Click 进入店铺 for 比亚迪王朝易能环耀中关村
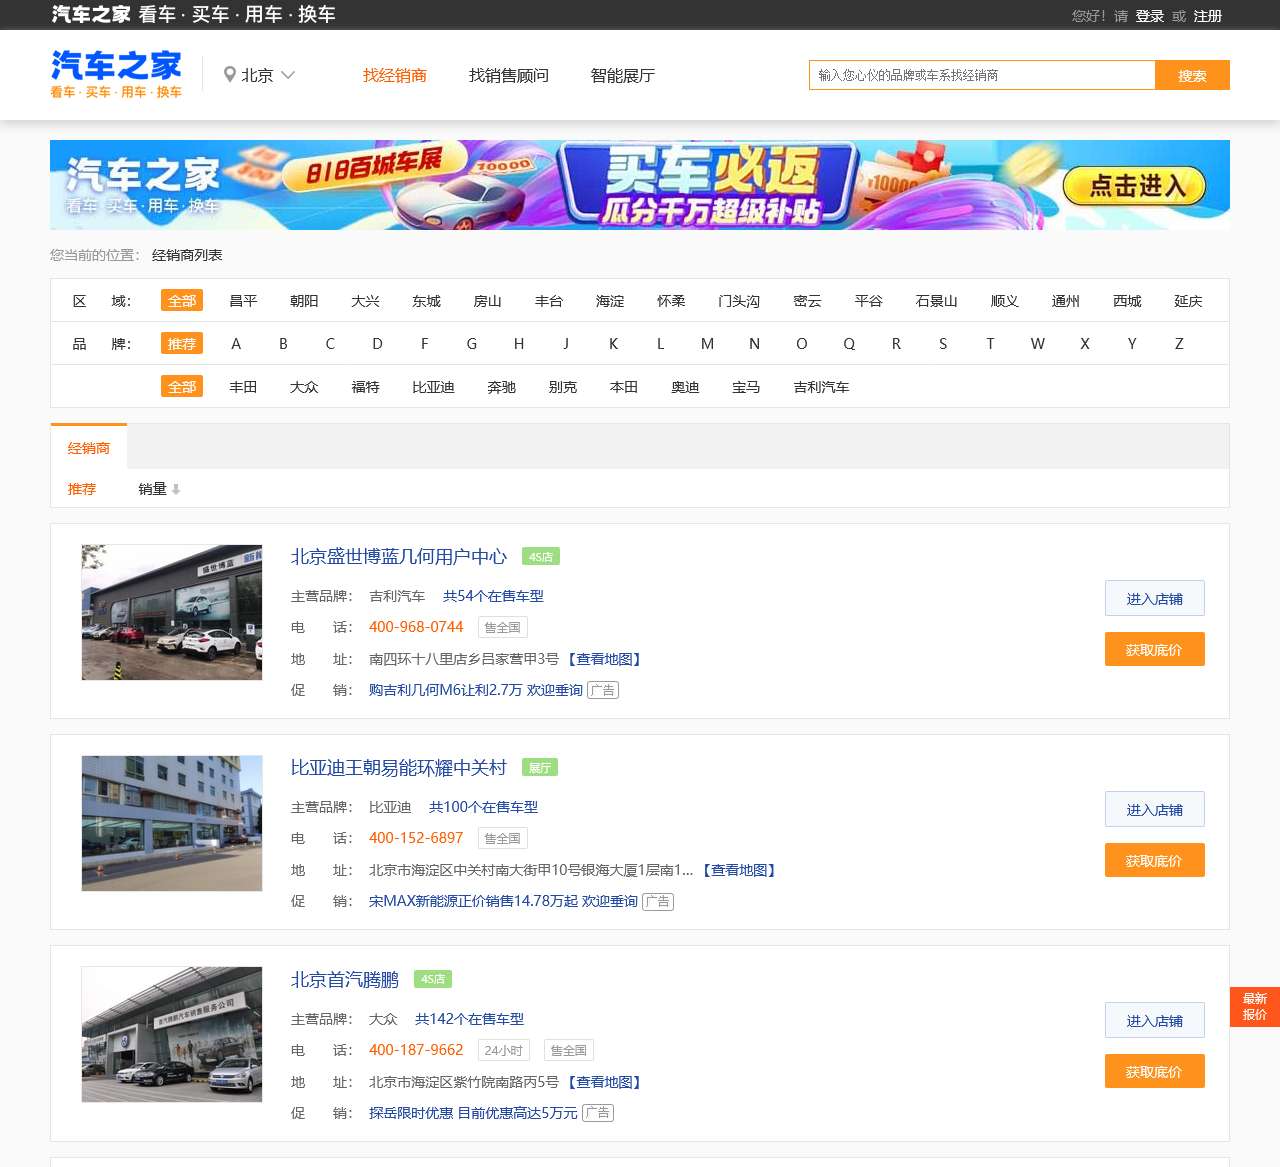 [1155, 809]
